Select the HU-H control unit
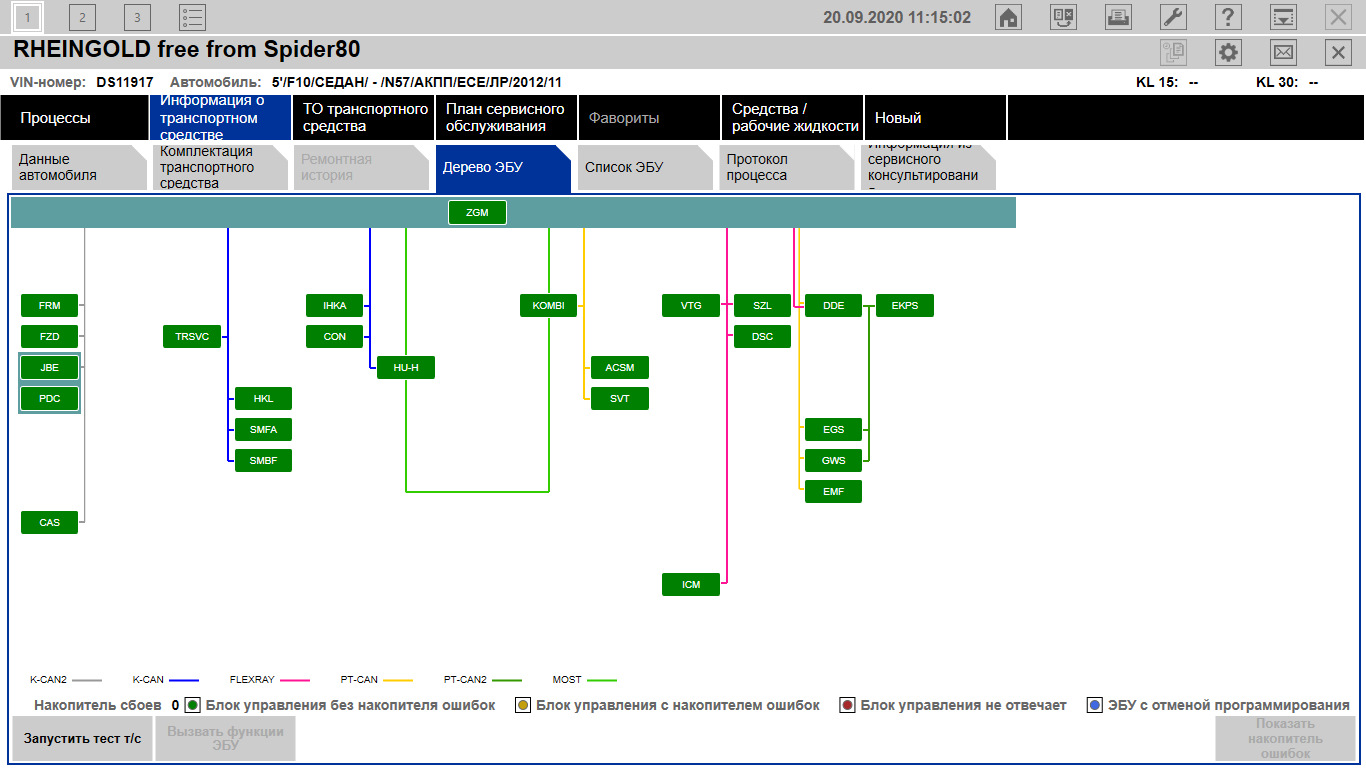This screenshot has width=1366, height=768. pos(406,368)
